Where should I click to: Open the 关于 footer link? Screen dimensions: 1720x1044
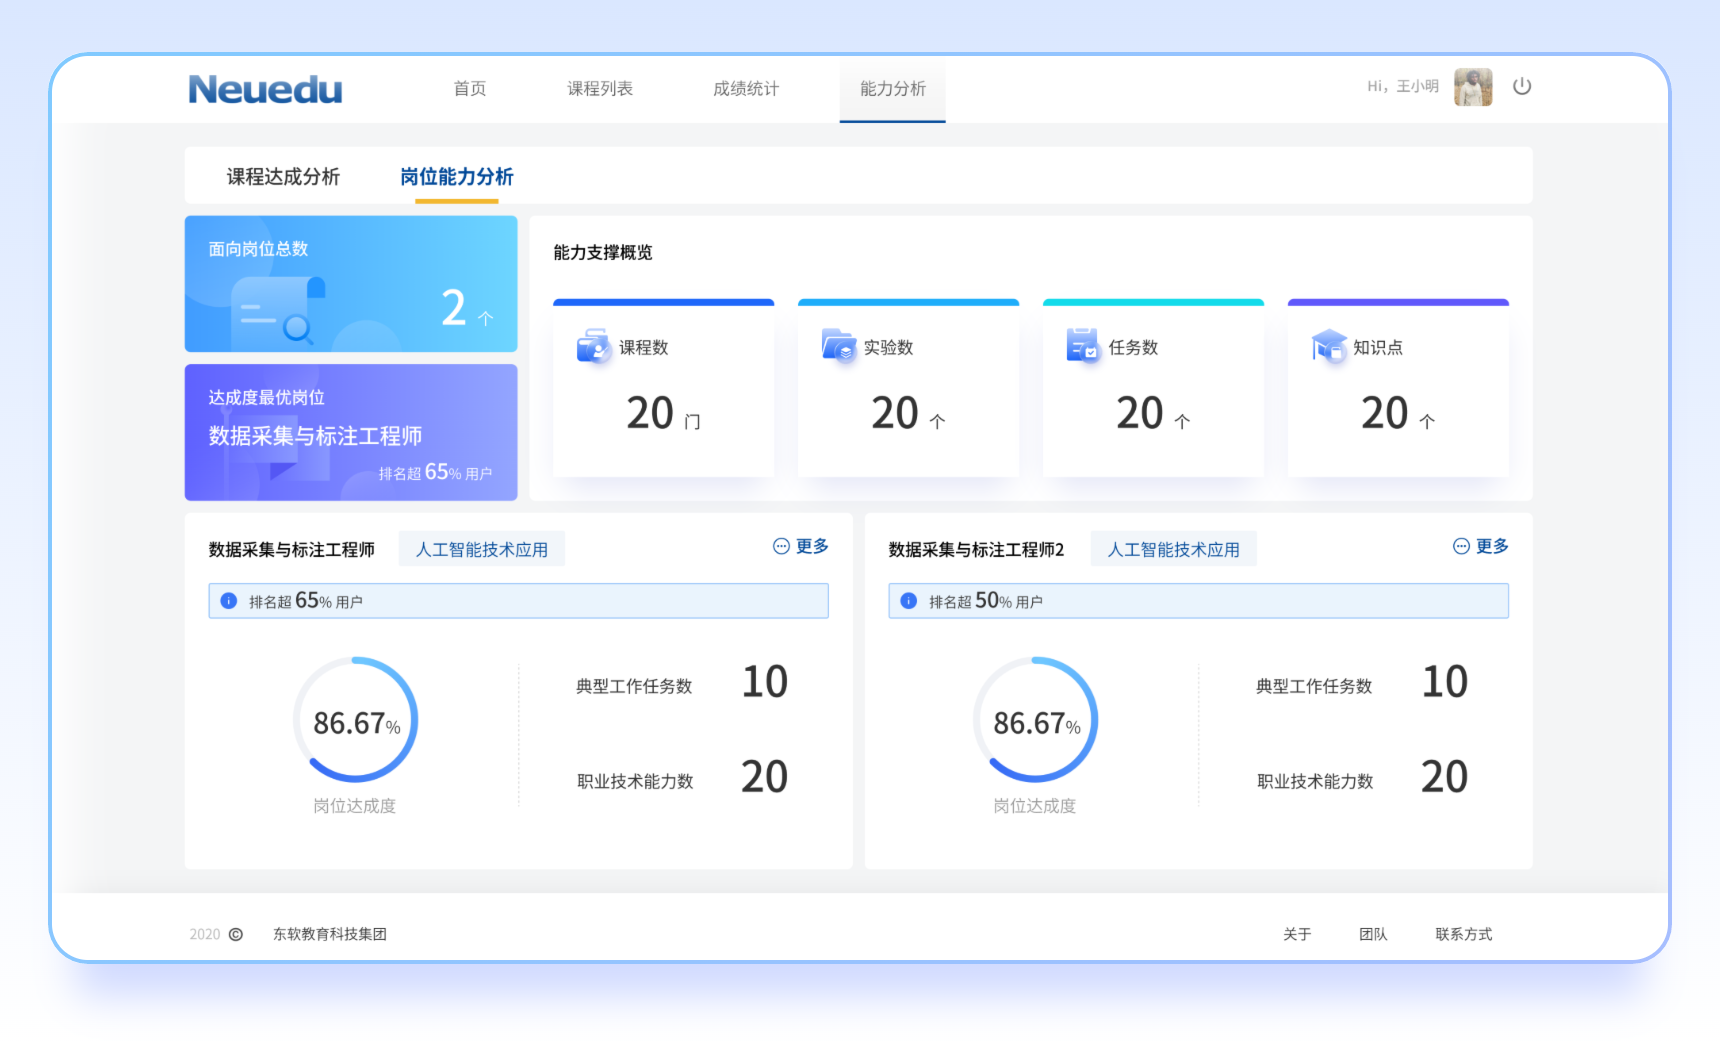pos(1297,934)
